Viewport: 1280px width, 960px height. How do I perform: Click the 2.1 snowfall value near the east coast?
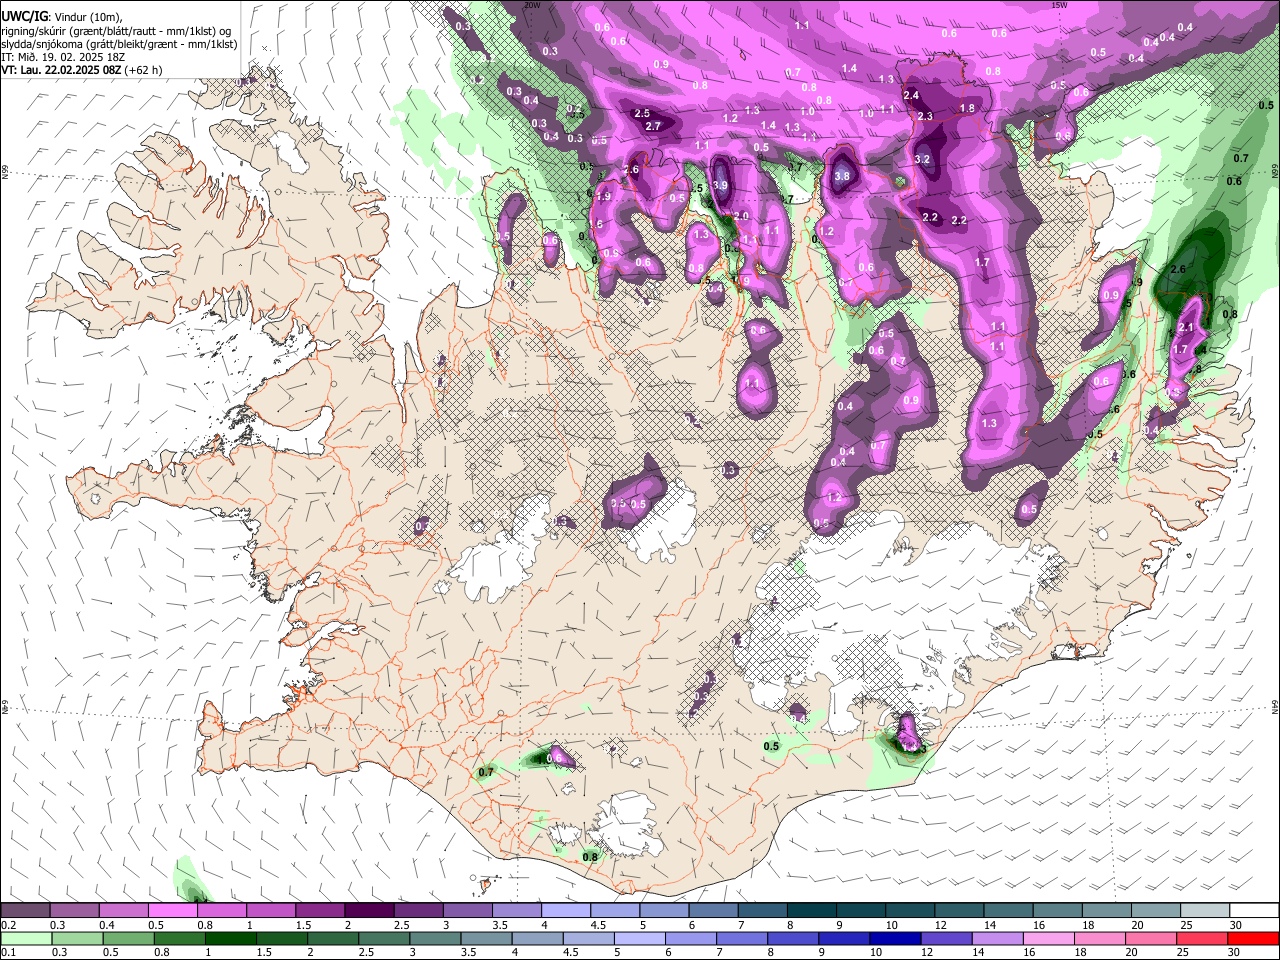click(1187, 327)
